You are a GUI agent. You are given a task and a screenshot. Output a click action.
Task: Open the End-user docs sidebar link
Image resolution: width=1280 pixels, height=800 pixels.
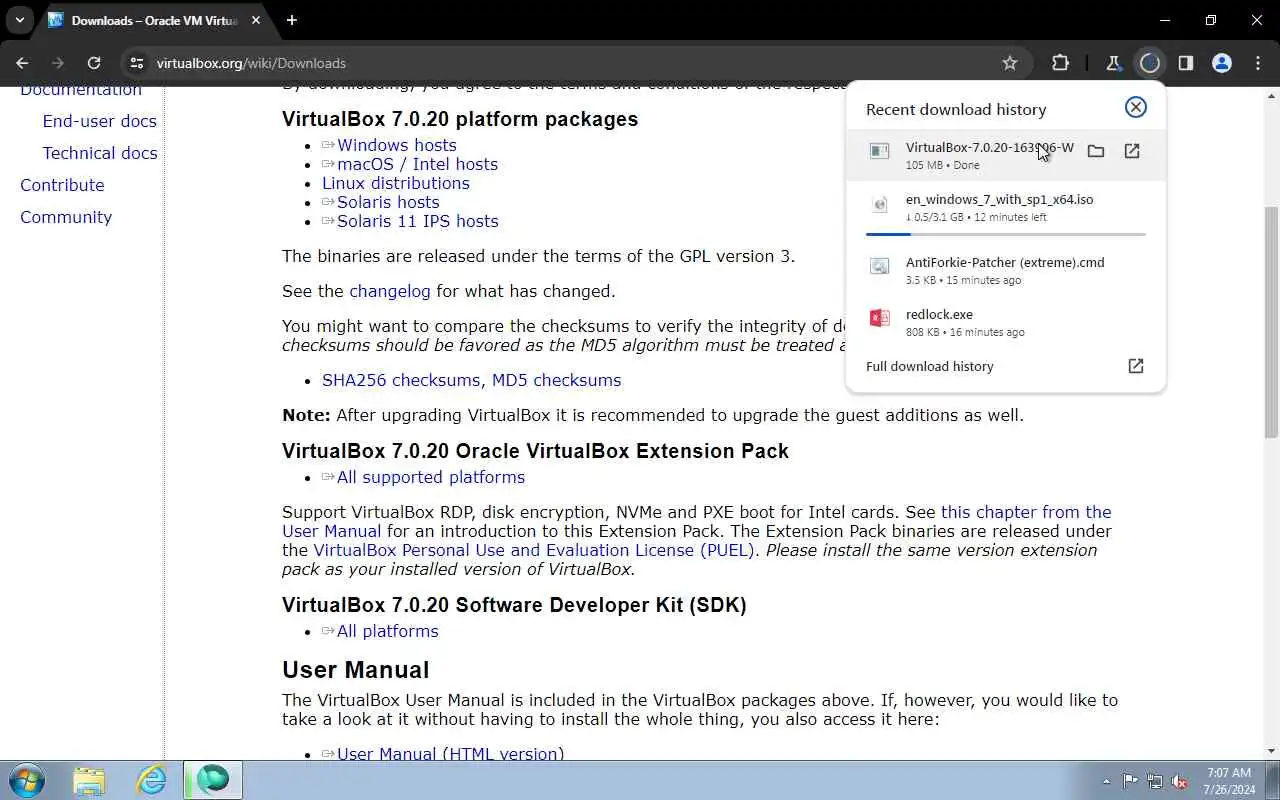(x=99, y=121)
